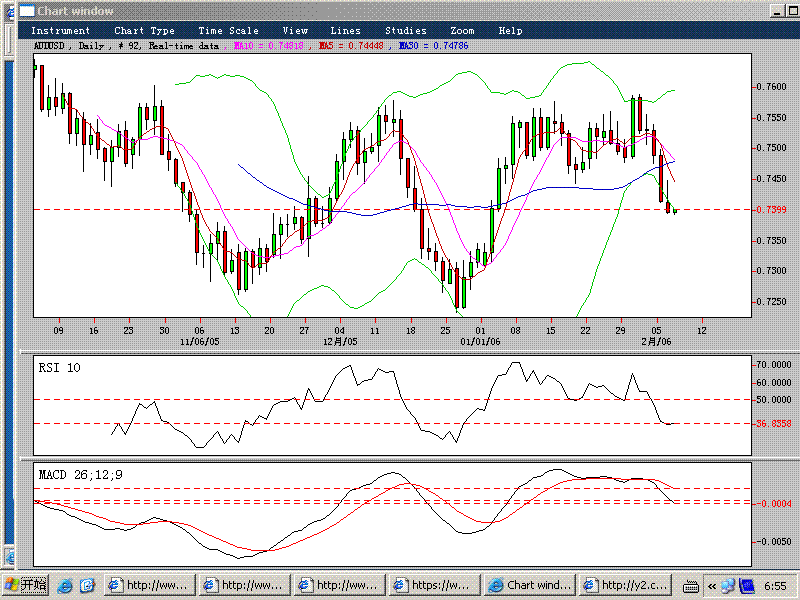Open the Help menu
Screen dimensions: 800x600
[510, 31]
